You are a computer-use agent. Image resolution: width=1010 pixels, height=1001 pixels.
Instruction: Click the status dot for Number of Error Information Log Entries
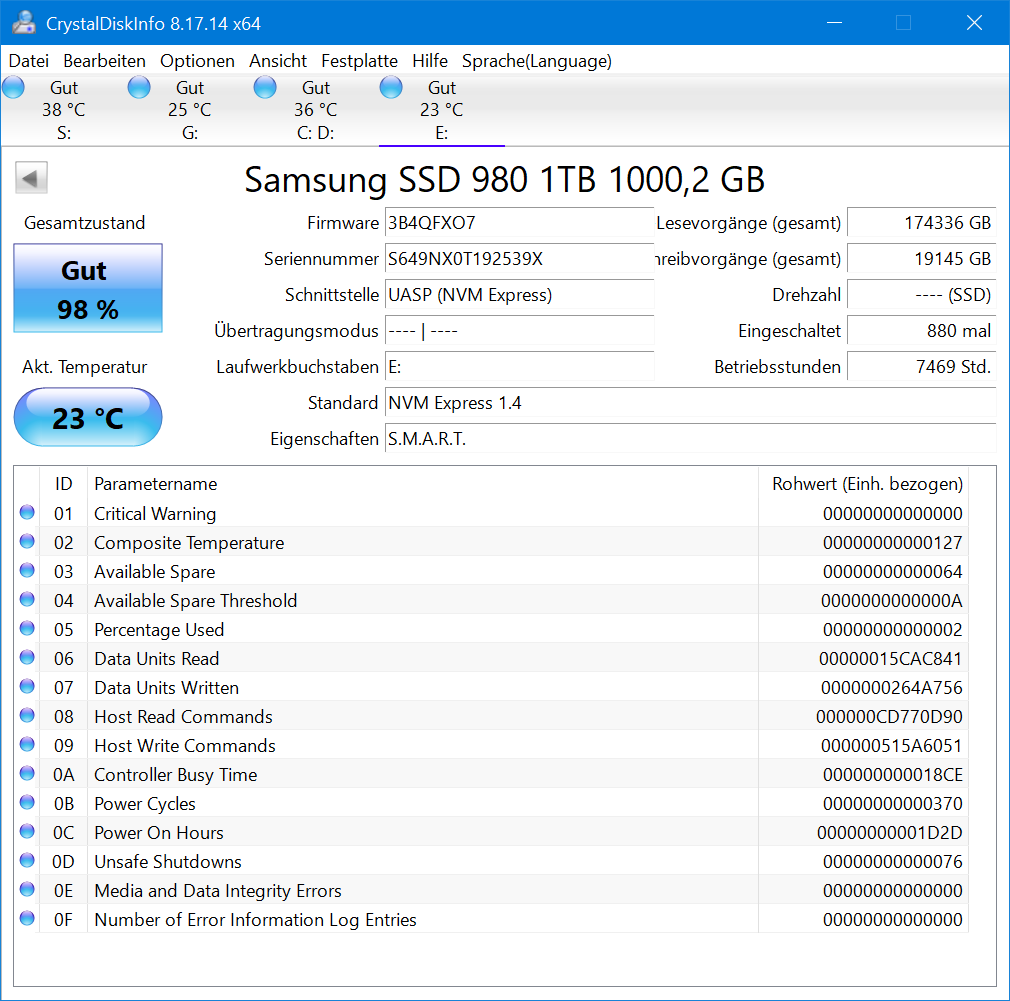[27, 918]
